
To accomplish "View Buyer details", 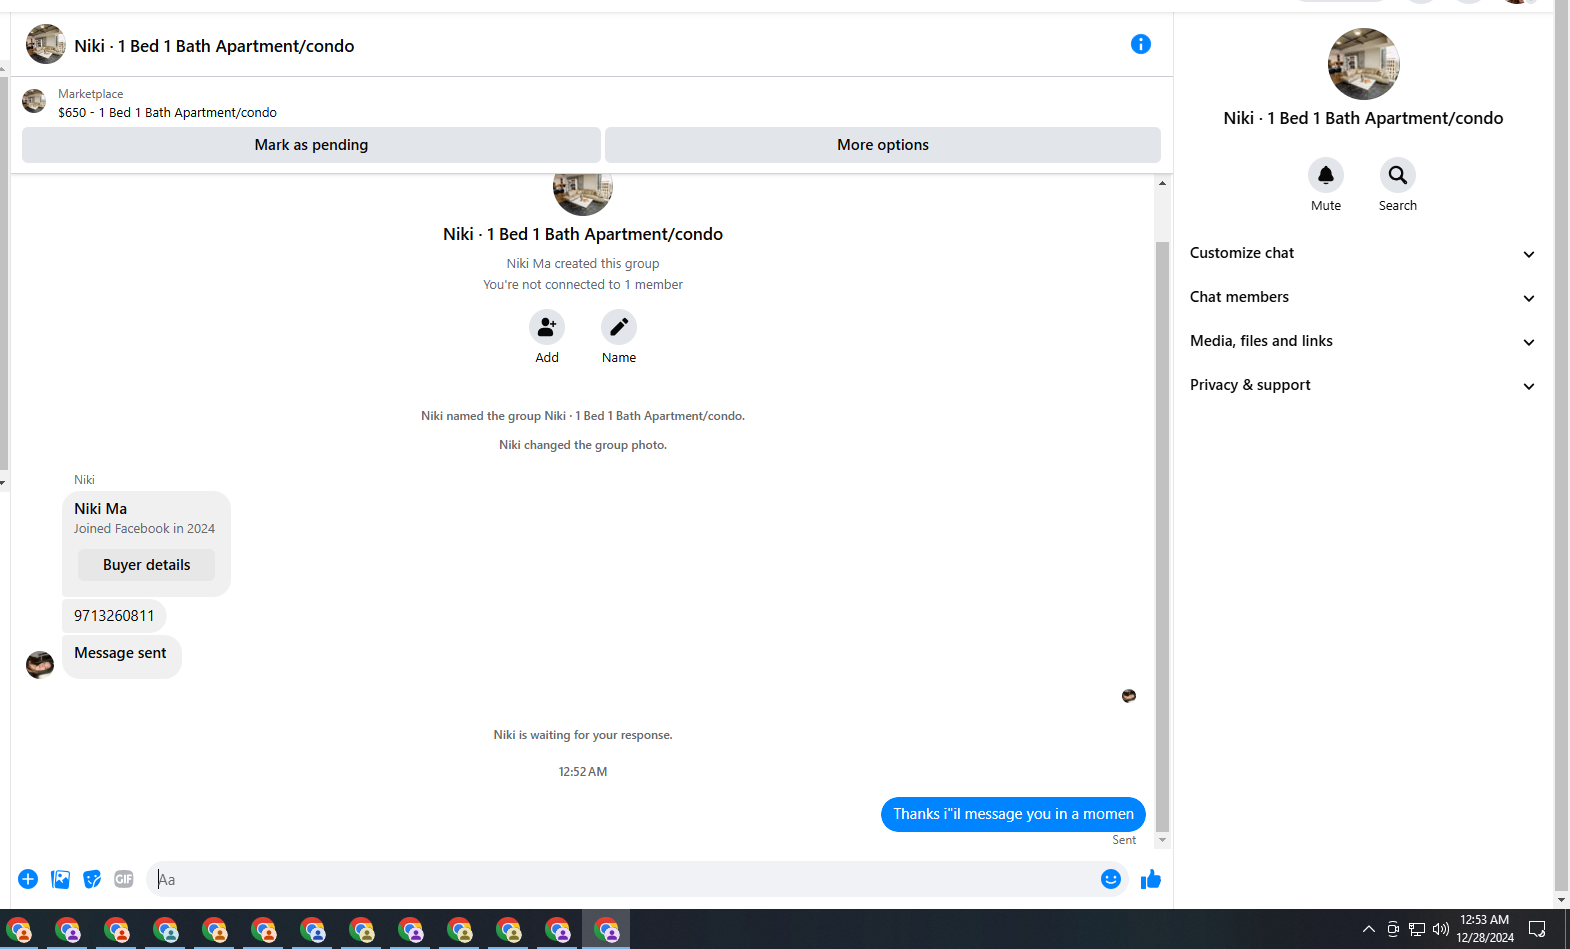I will pyautogui.click(x=146, y=565).
